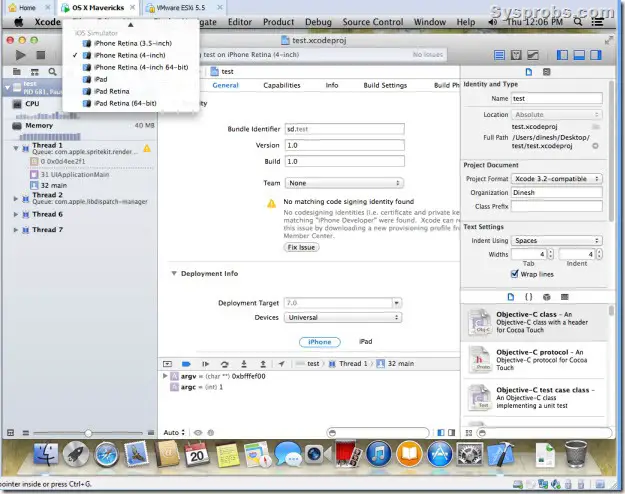Click the Step over icon
625x494 pixels.
pos(225,364)
